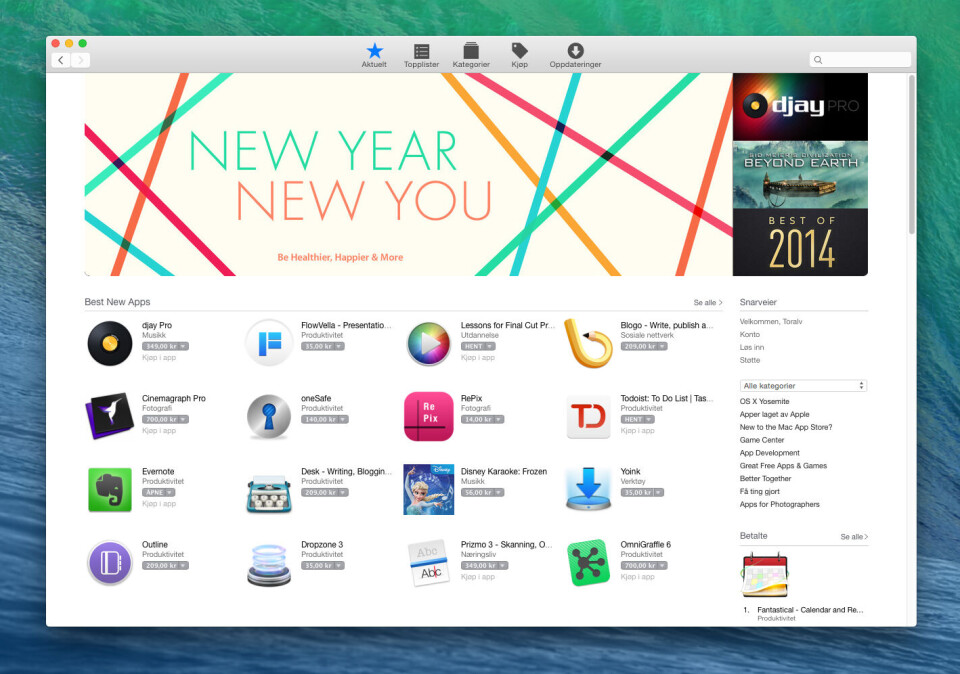Click Outline 209,00 kr price button
This screenshot has width=960, height=674.
[x=165, y=566]
